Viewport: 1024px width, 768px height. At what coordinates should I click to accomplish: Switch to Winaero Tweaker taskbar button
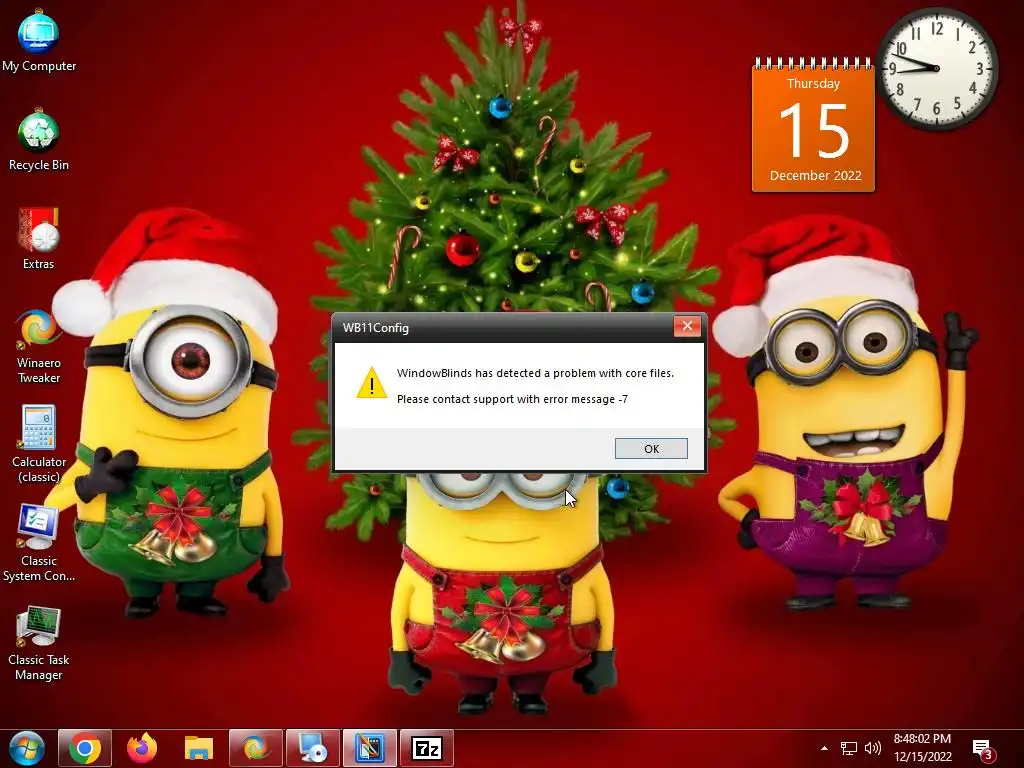click(255, 748)
